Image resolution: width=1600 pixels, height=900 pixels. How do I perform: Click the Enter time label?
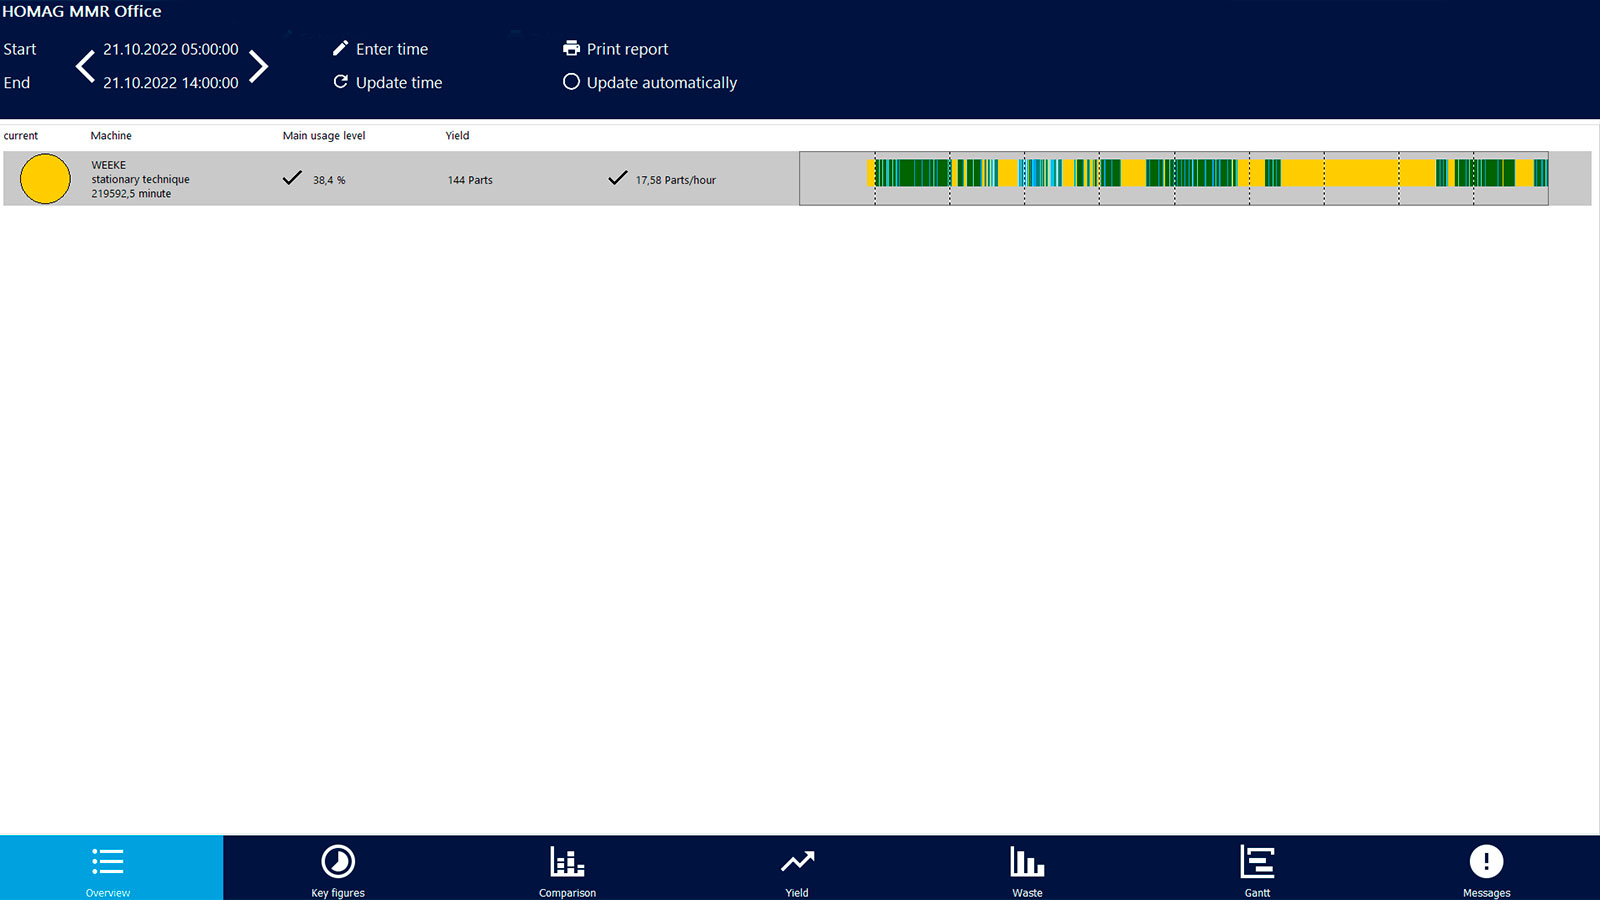tap(392, 49)
